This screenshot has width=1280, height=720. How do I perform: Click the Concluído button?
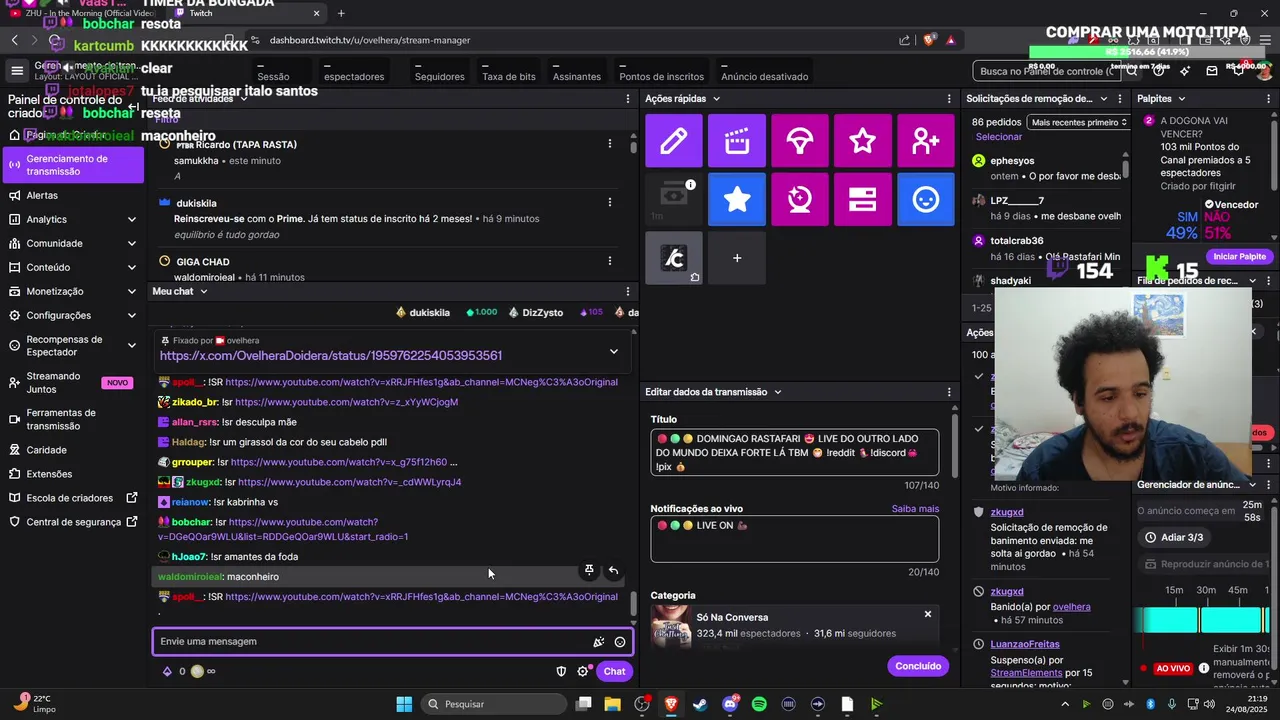coord(918,666)
